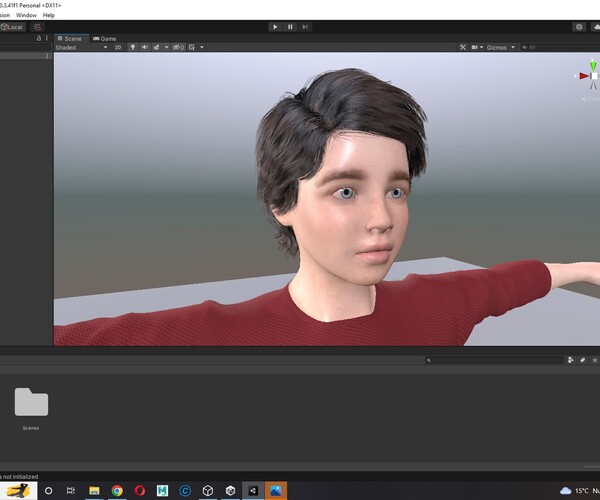
Task: Toggle favorites star icon in Project
Action: click(x=595, y=360)
